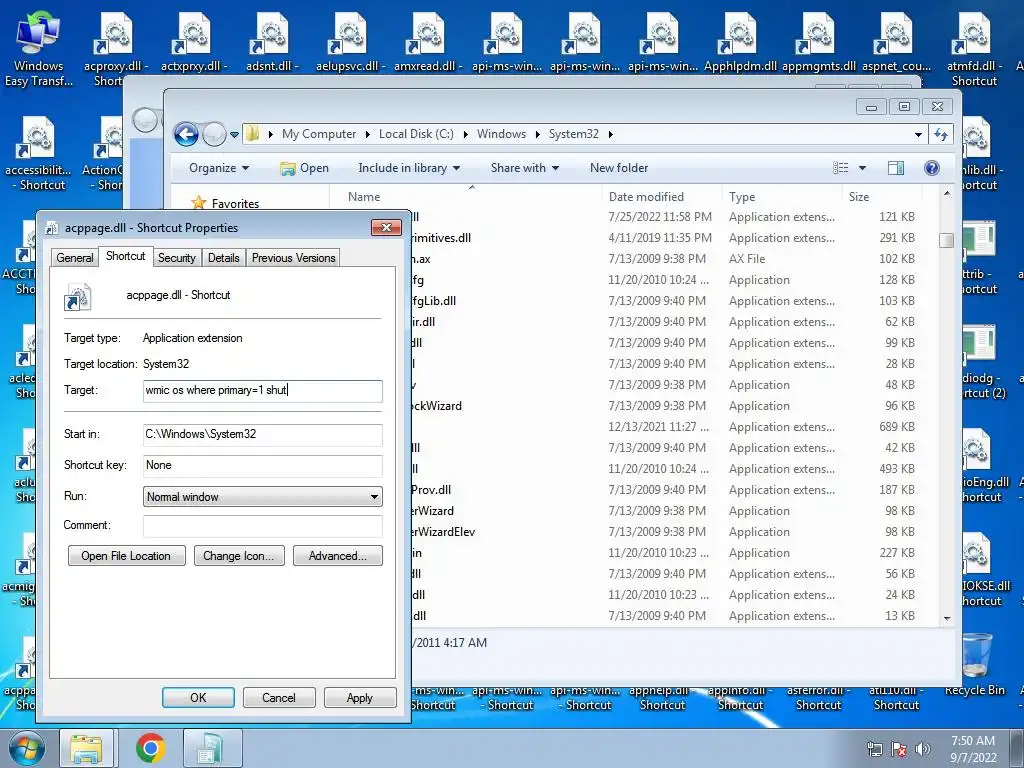The image size is (1024, 768).
Task: Click in the Start in field
Action: pyautogui.click(x=263, y=434)
